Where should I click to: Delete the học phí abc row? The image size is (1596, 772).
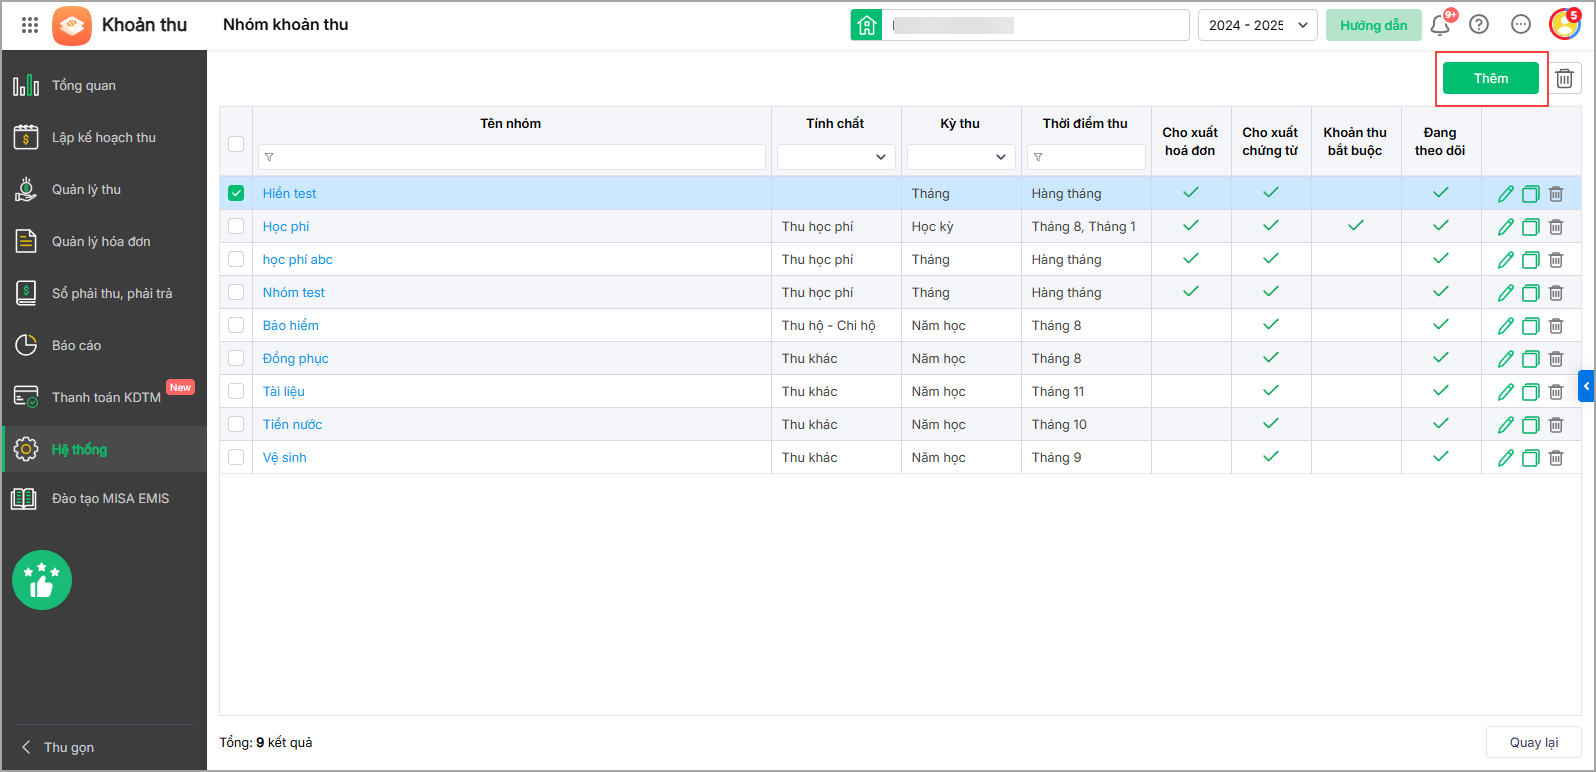1556,260
